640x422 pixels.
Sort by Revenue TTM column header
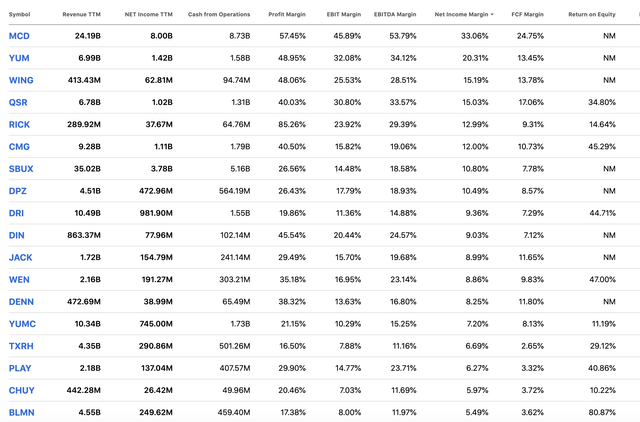click(x=81, y=14)
